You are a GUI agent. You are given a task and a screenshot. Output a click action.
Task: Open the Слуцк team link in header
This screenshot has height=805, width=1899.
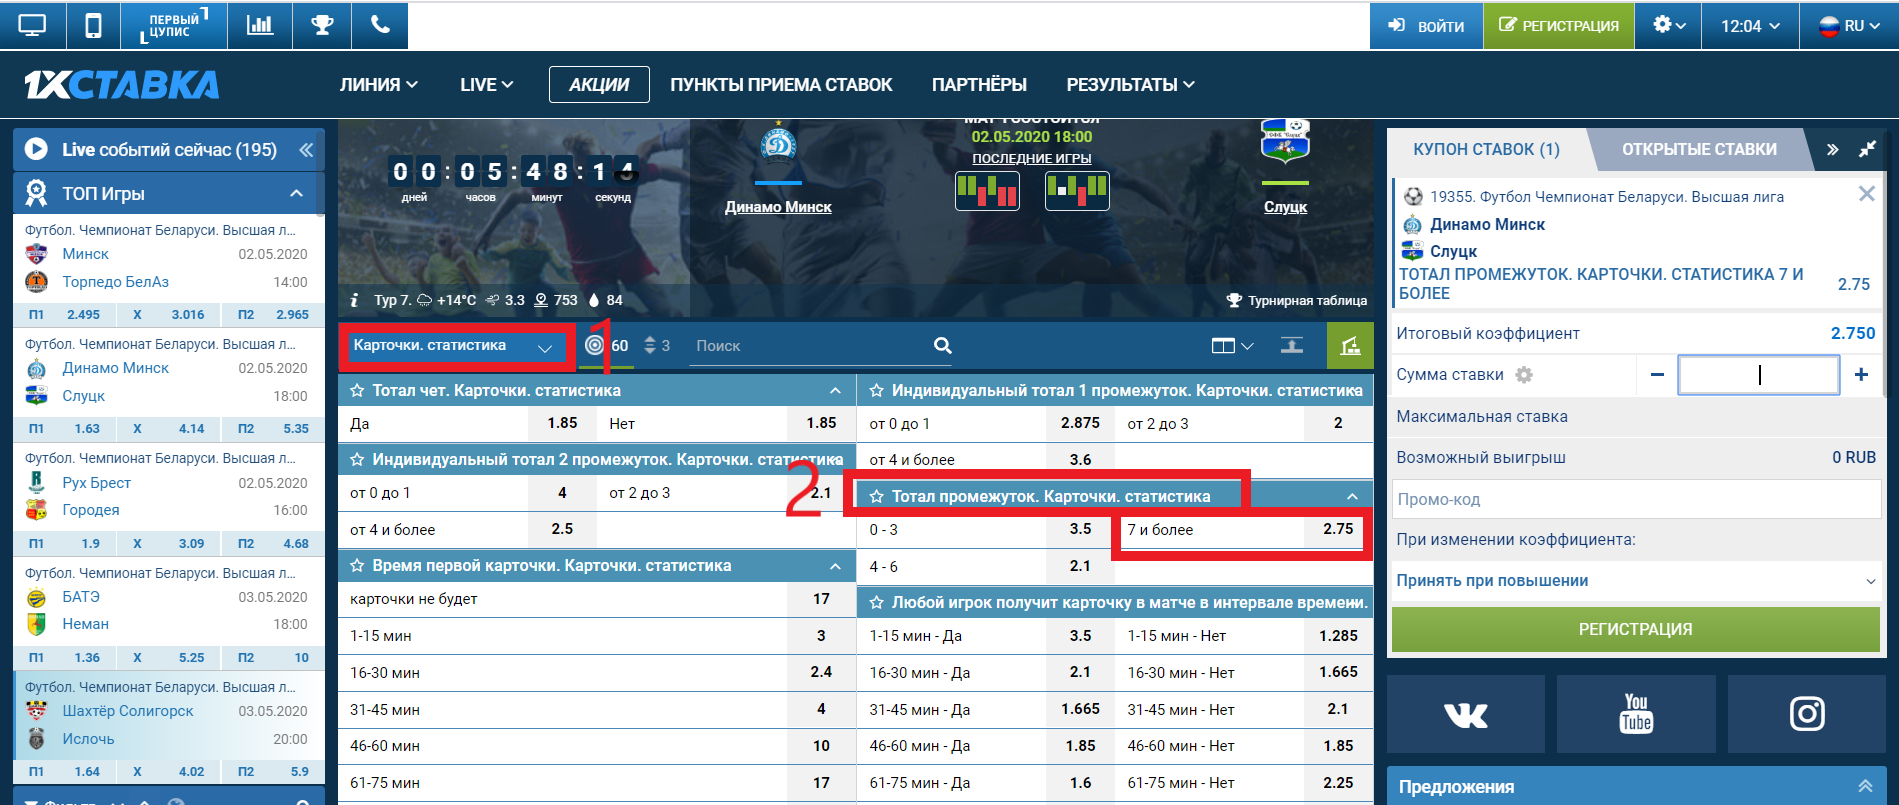pos(1285,207)
